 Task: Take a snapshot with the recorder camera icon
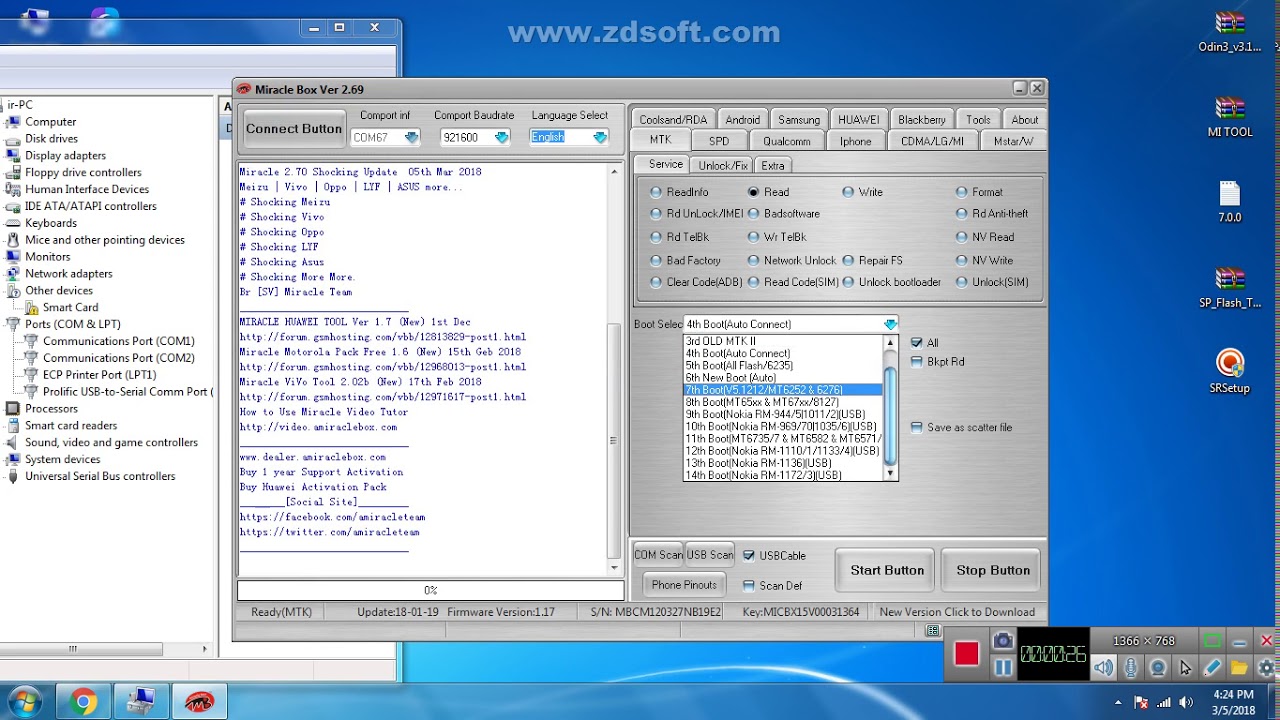click(1003, 641)
